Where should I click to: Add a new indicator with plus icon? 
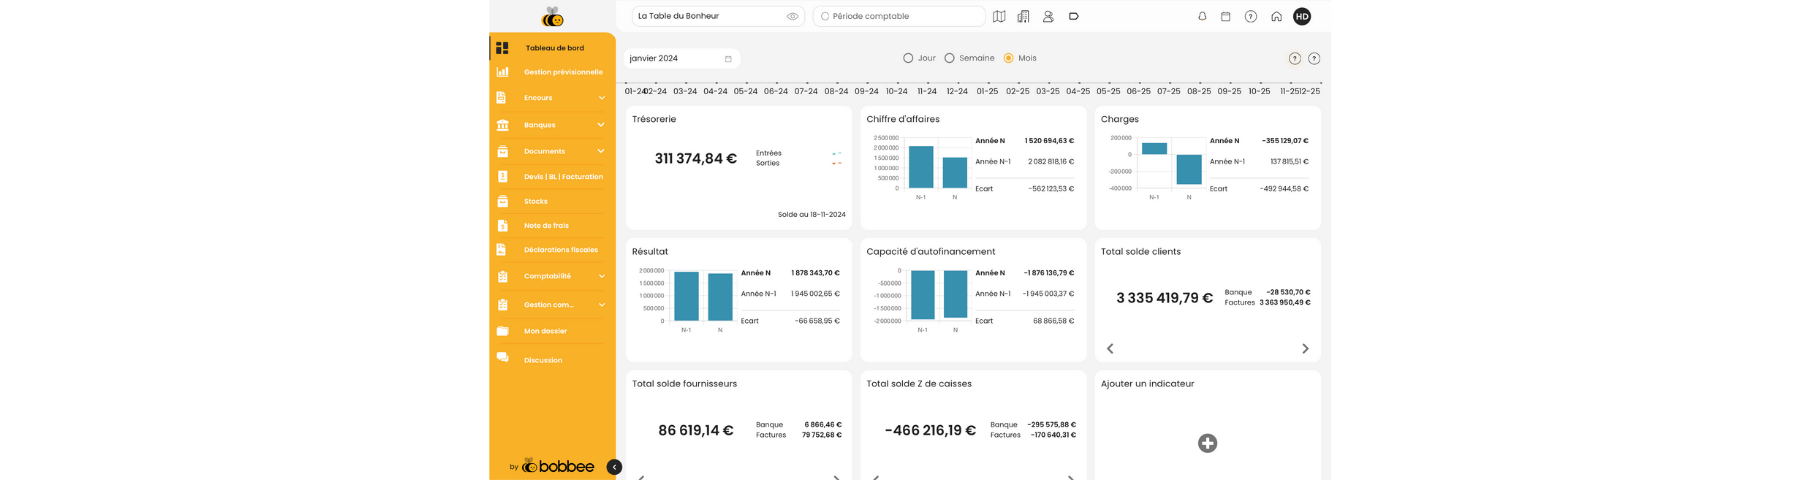click(x=1207, y=443)
